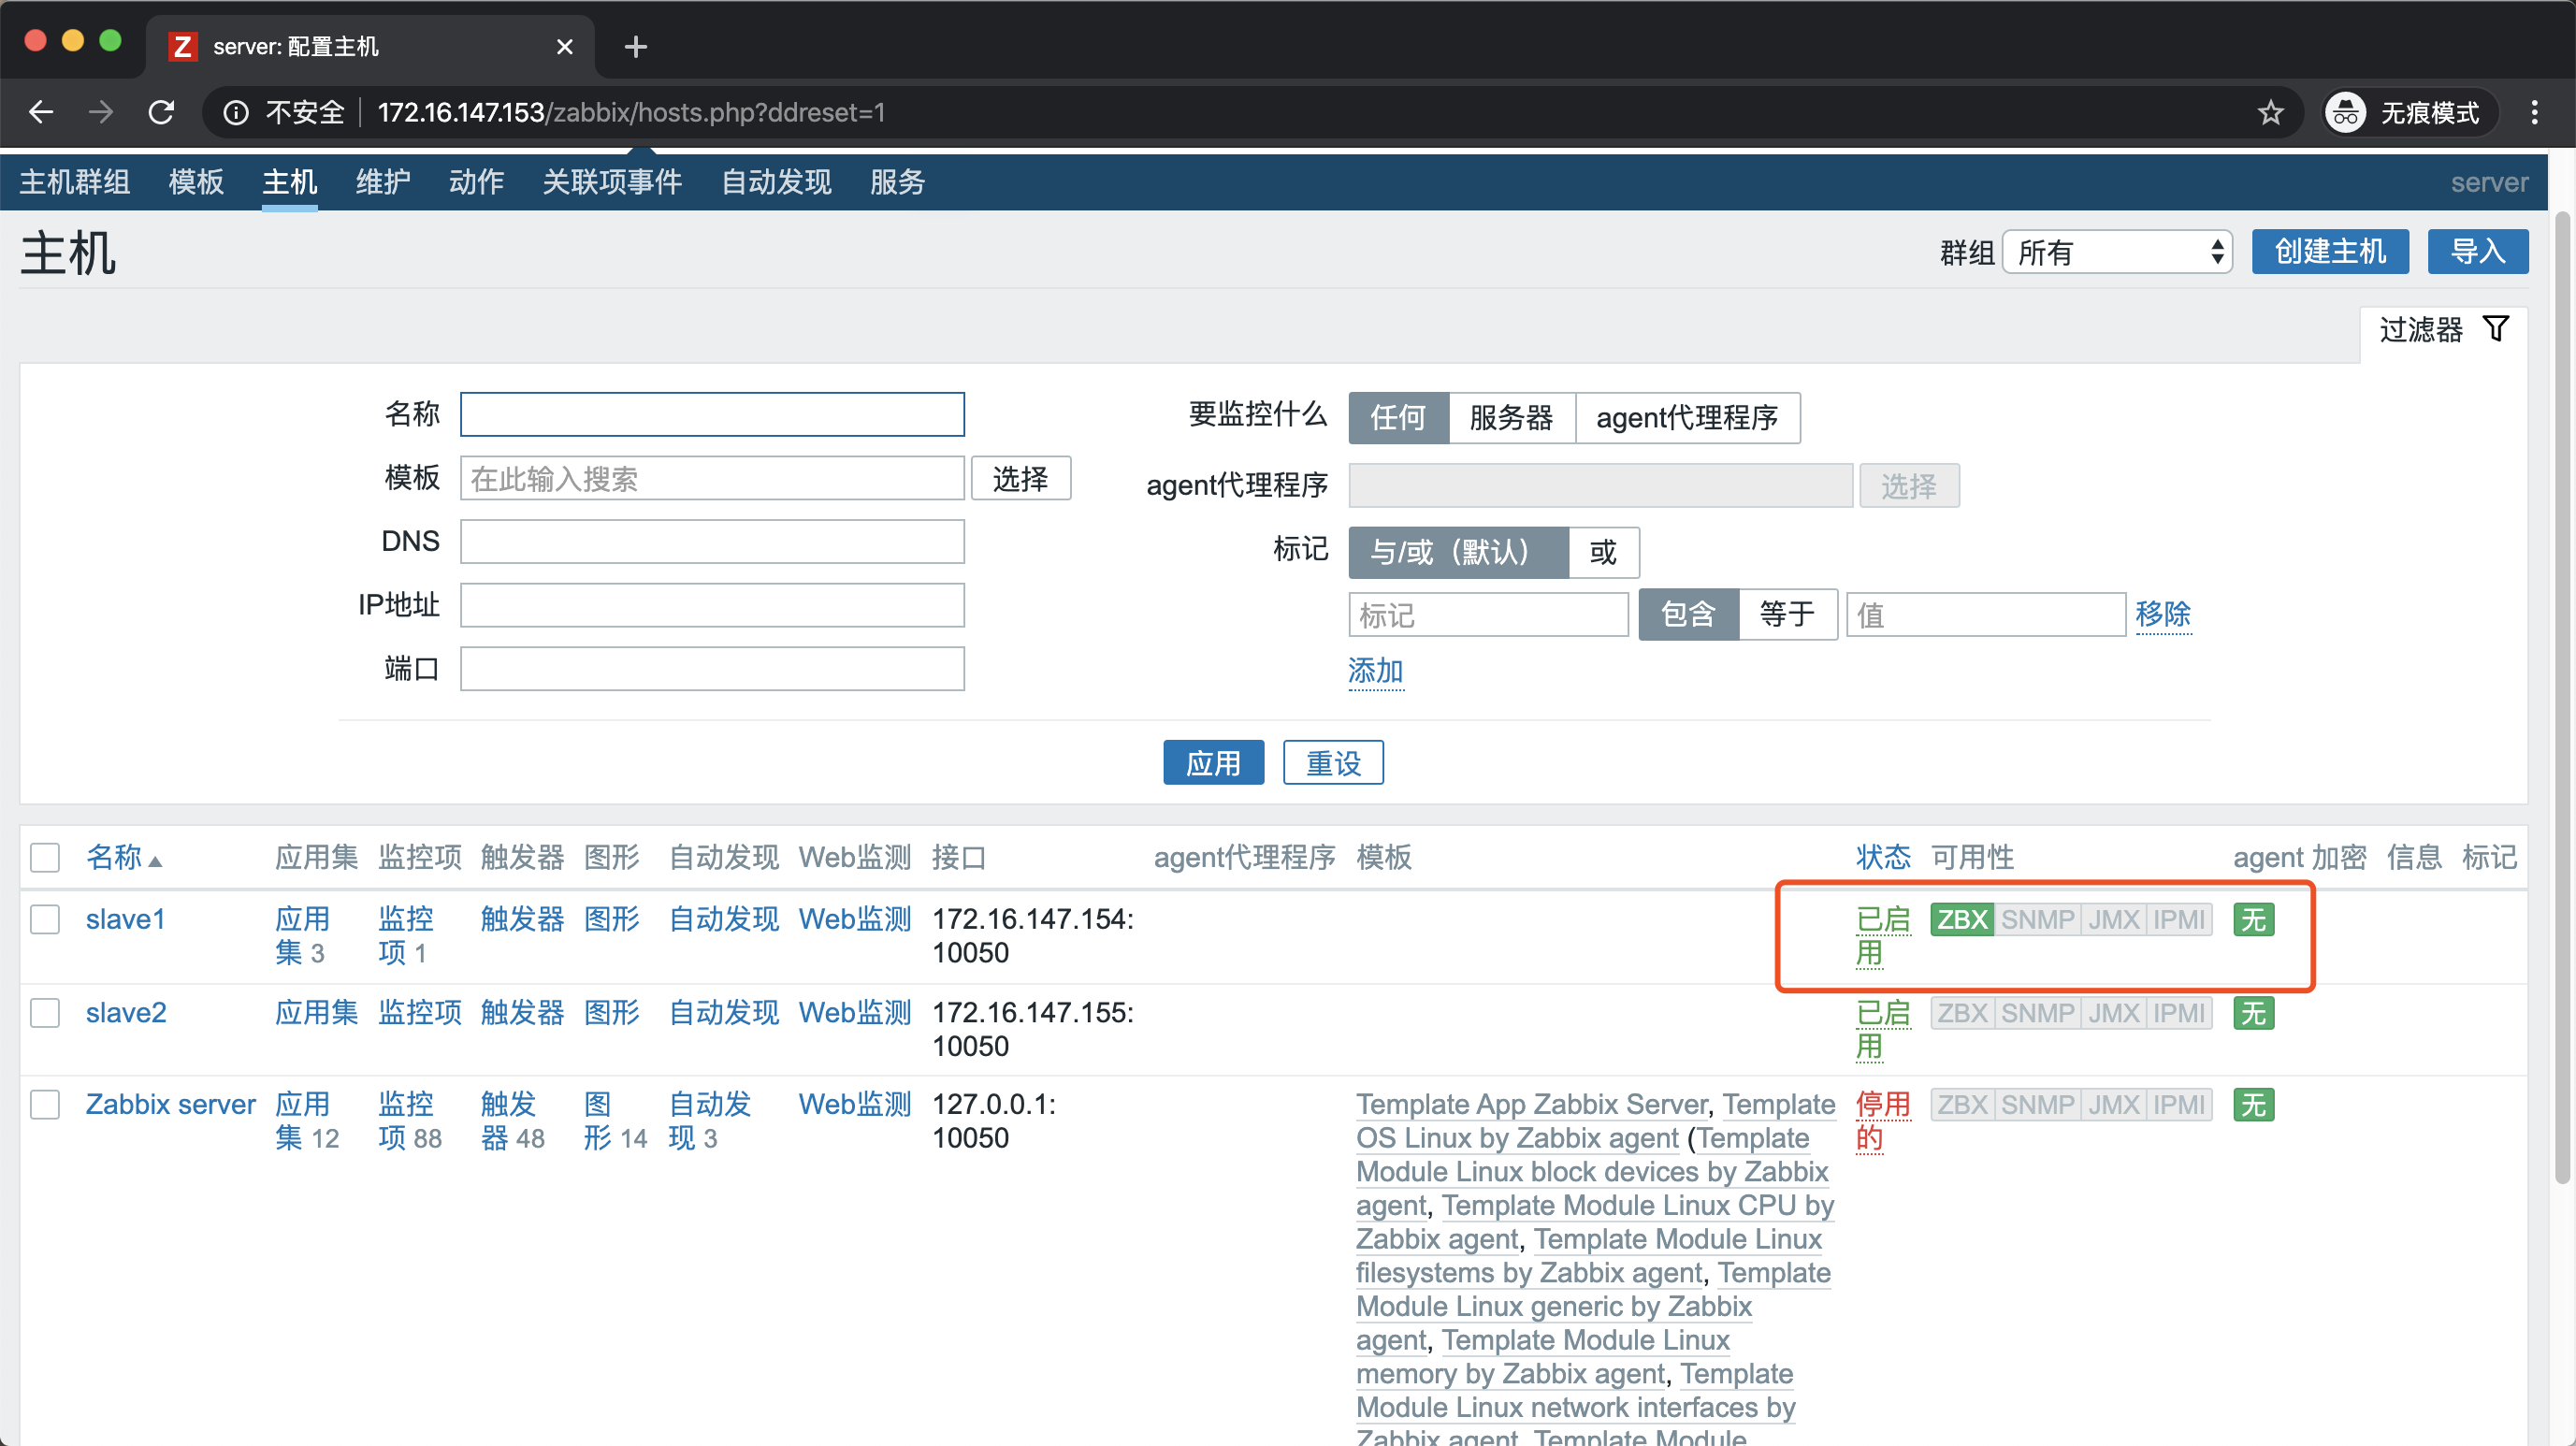Screen dimensions: 2576x1446
Task: Bookmark page with star icon
Action: [2270, 112]
